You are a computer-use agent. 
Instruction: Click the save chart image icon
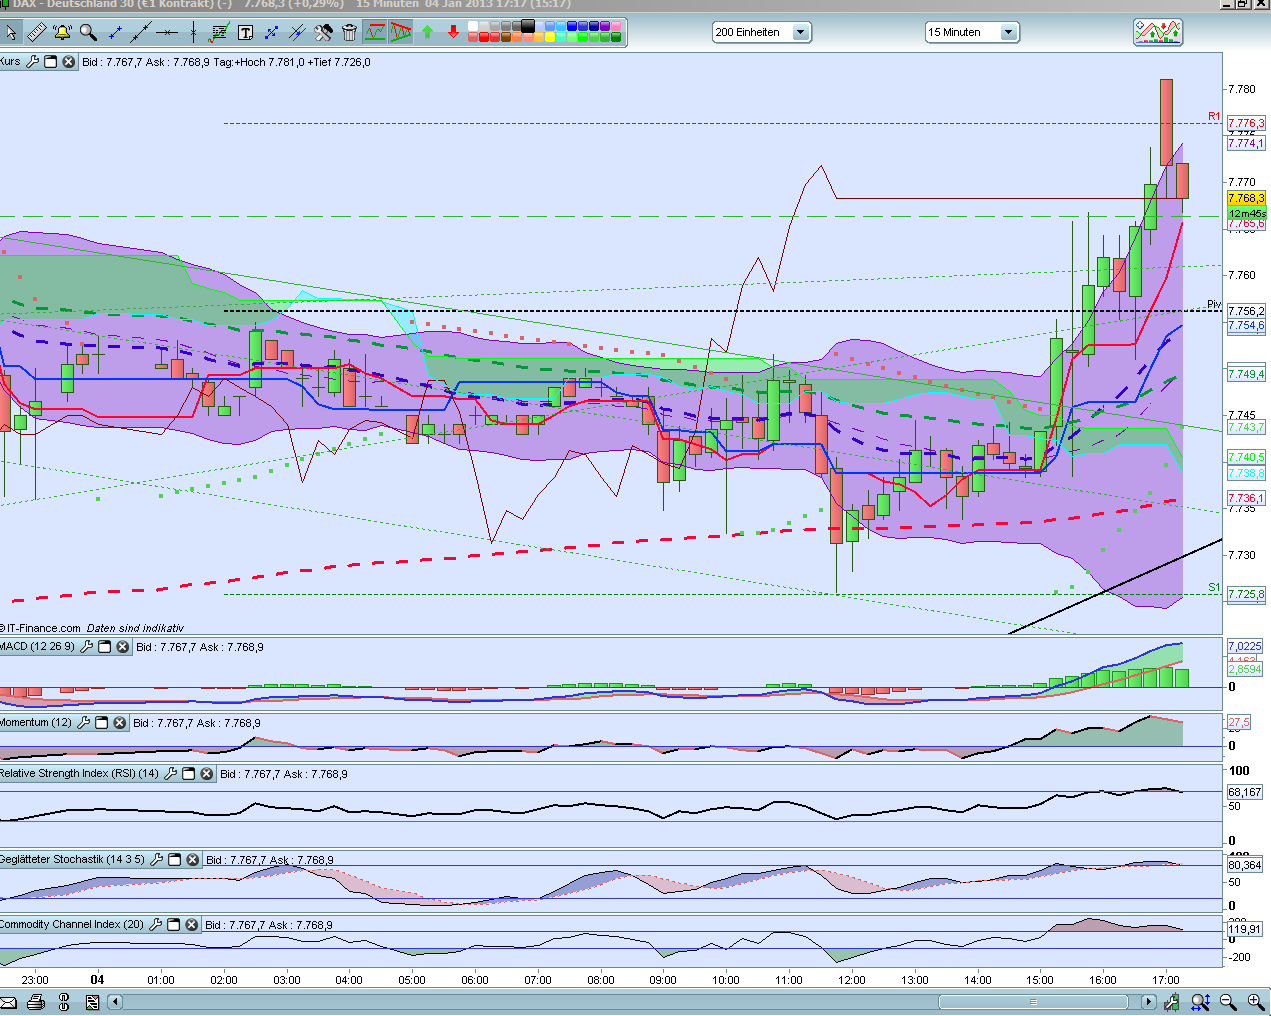[91, 1002]
